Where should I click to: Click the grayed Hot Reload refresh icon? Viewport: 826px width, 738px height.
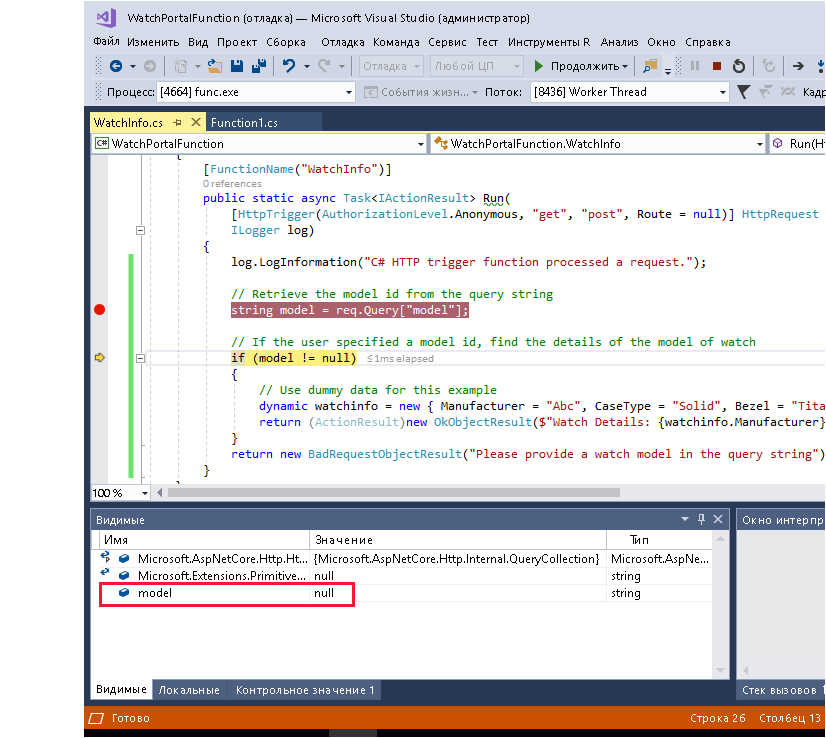tap(769, 66)
